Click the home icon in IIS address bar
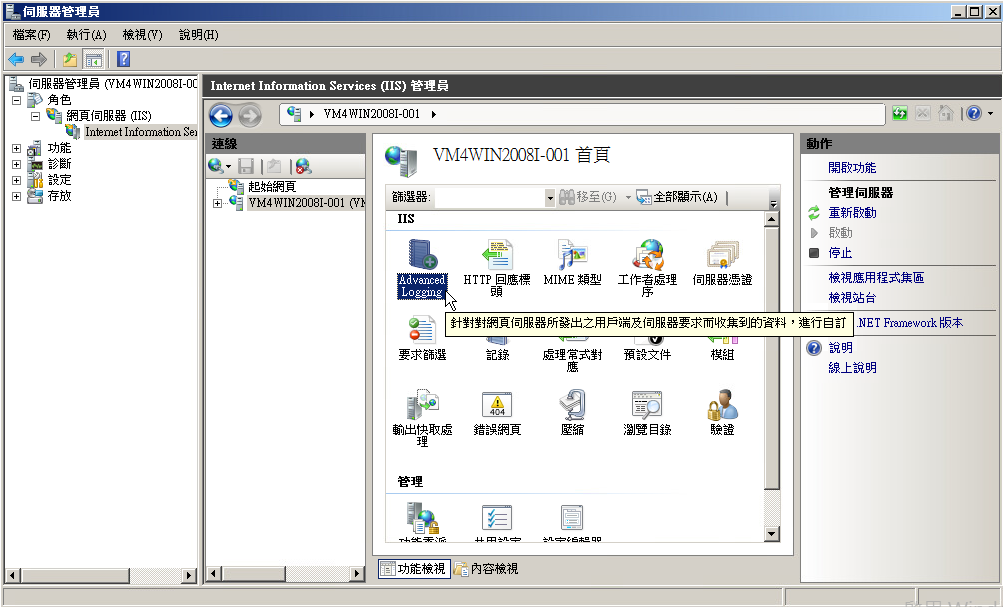The image size is (1003, 607). click(x=945, y=114)
